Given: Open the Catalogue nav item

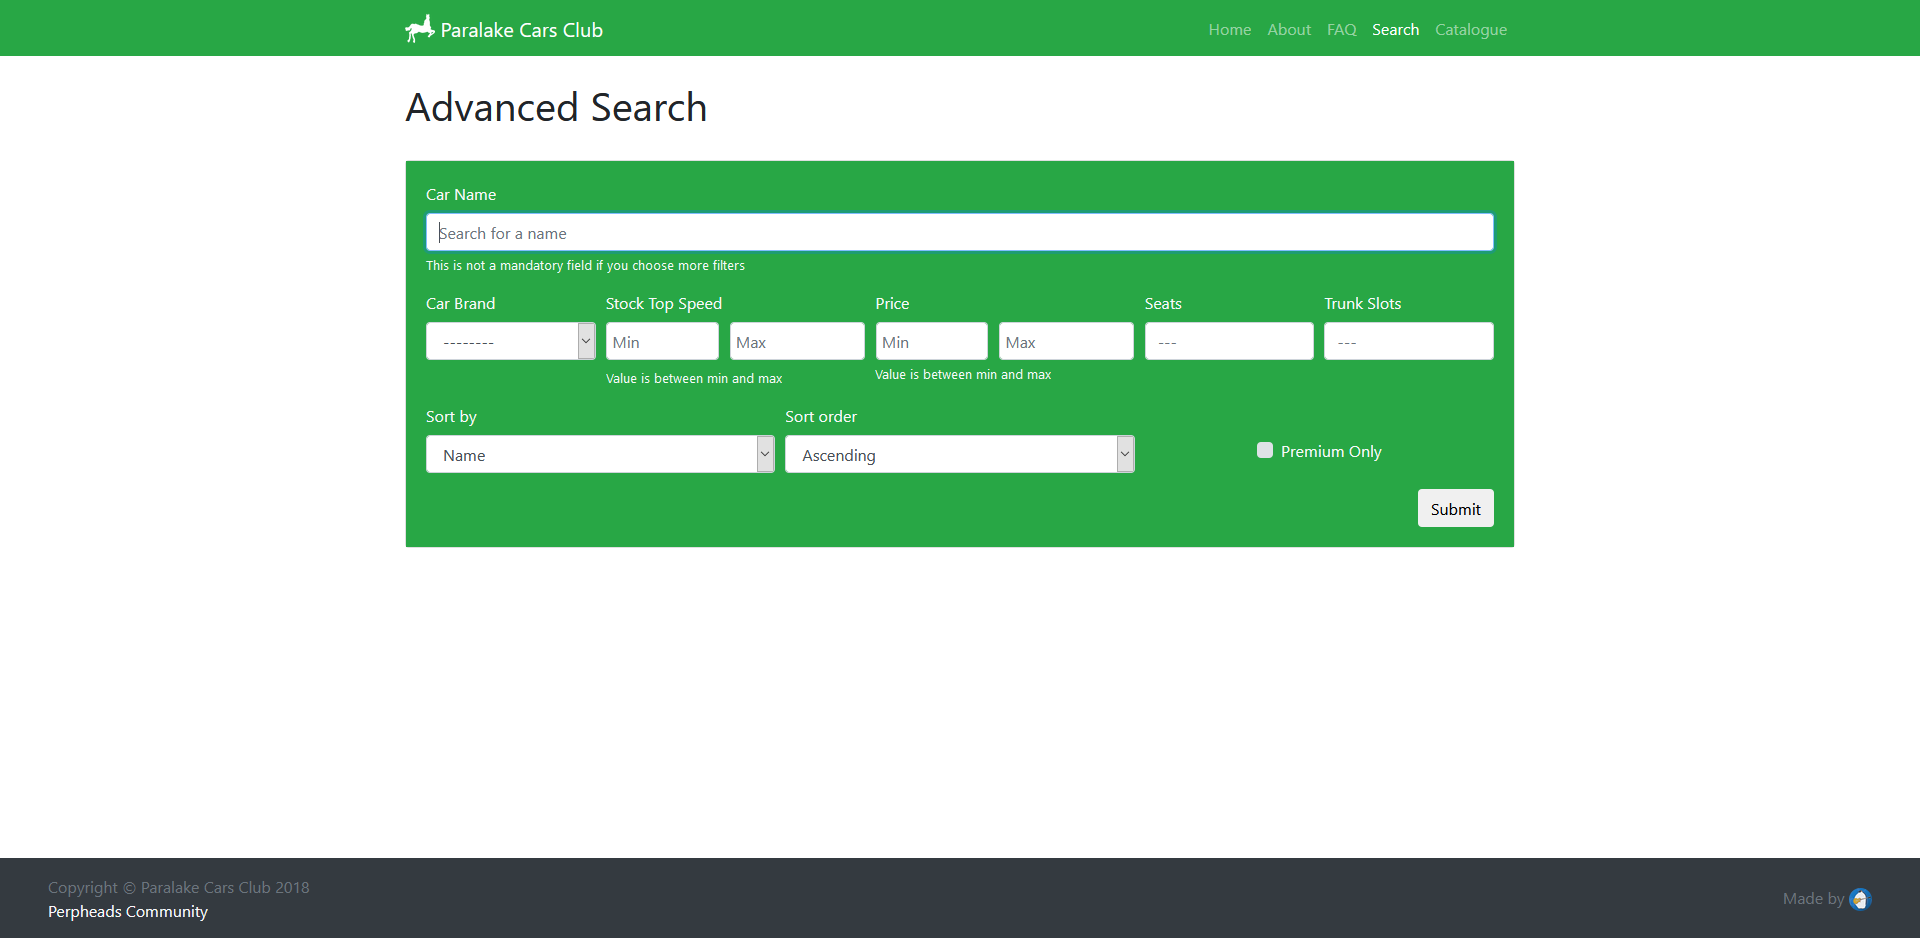Looking at the screenshot, I should [1470, 30].
